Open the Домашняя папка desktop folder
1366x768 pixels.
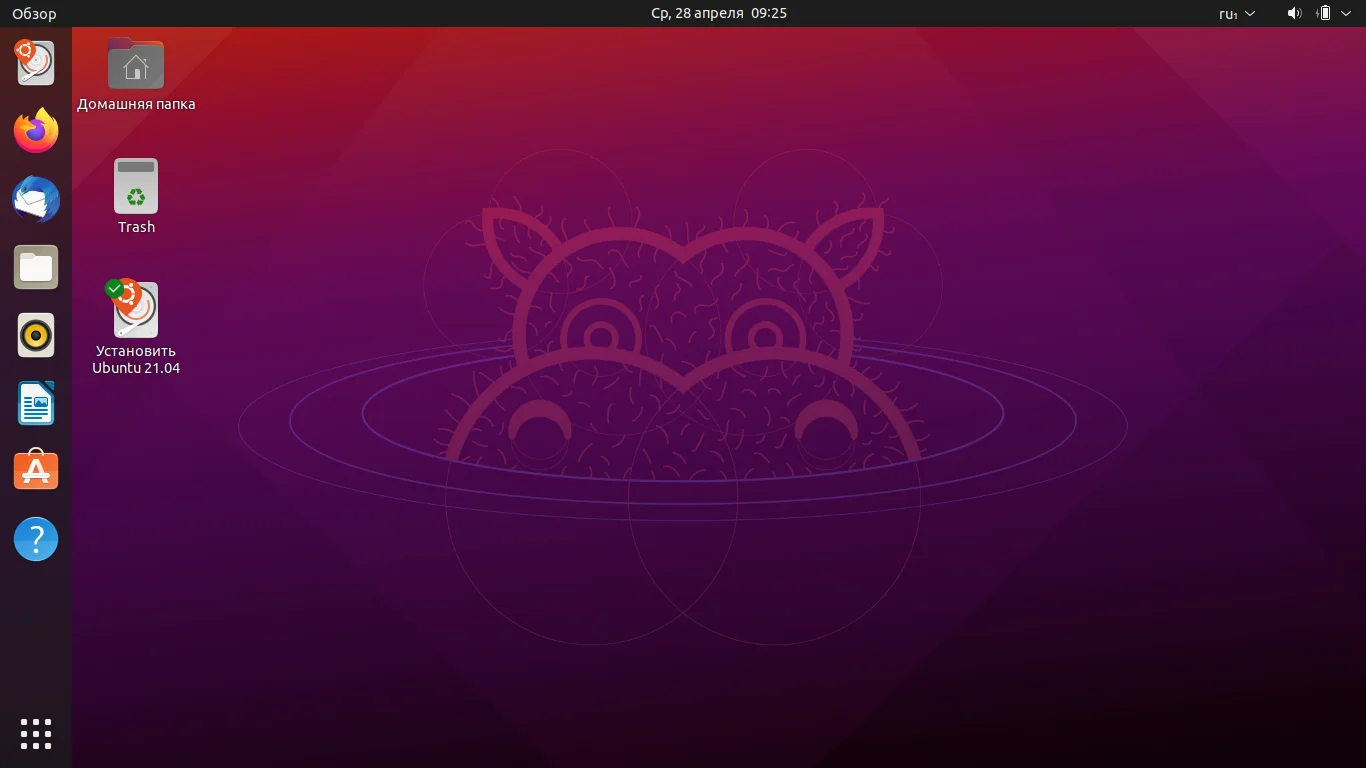pyautogui.click(x=136, y=63)
